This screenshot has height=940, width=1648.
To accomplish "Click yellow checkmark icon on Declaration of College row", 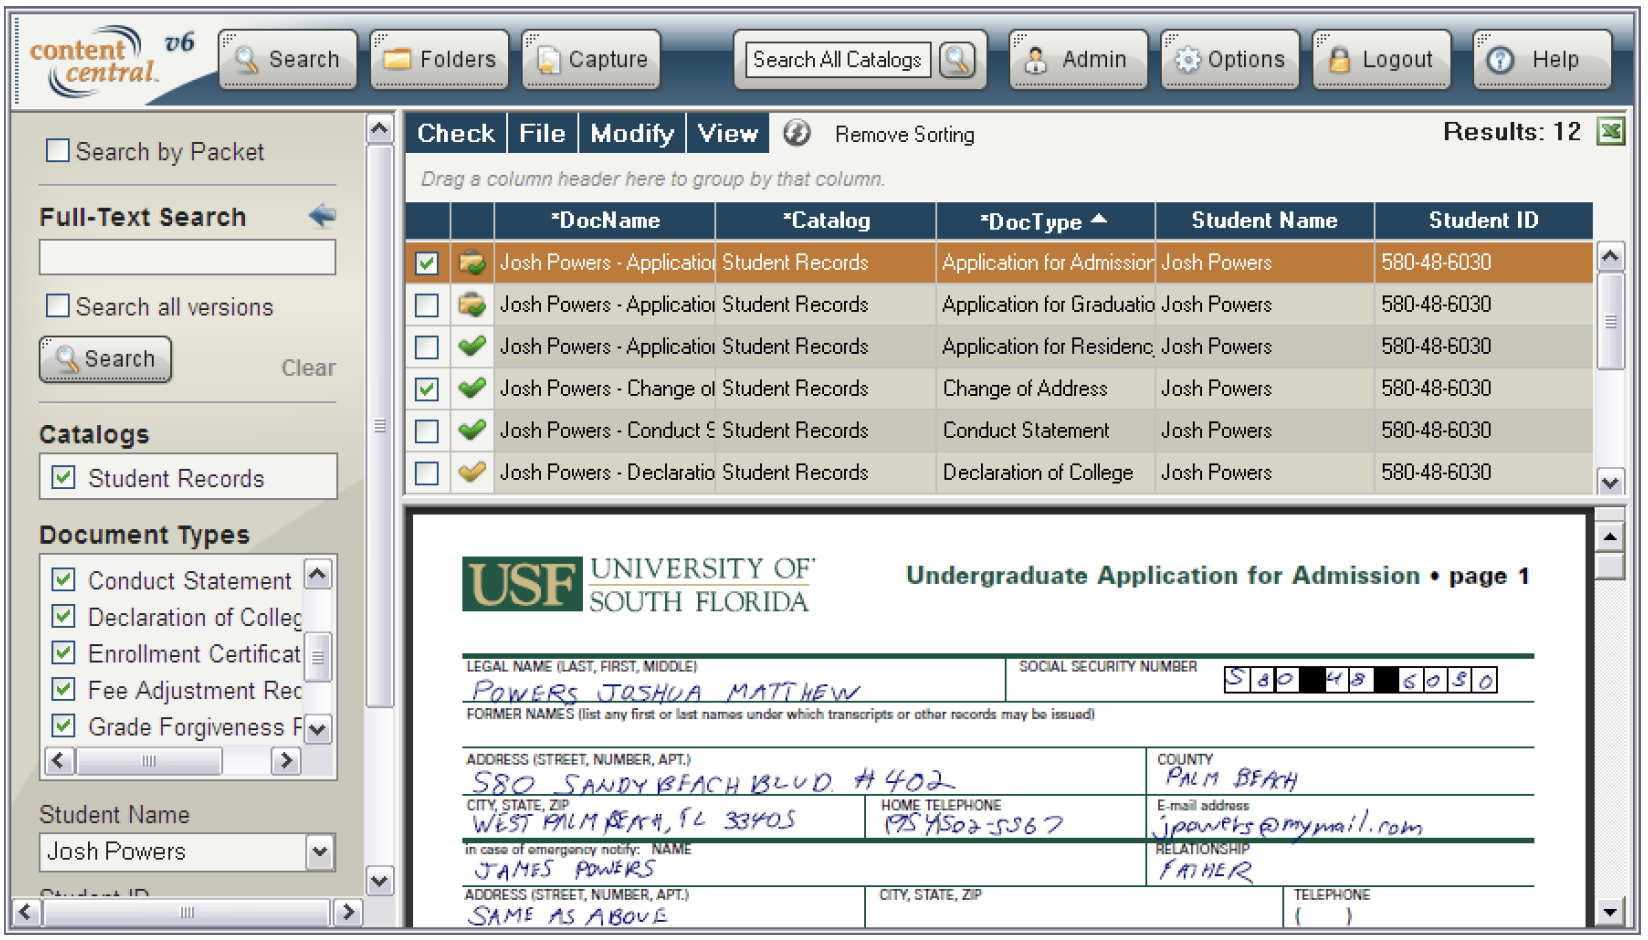I will 472,472.
